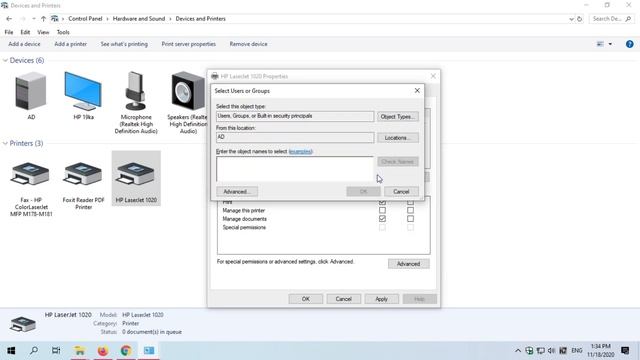Click the object names text box
The height and width of the screenshot is (360, 640).
[295, 169]
